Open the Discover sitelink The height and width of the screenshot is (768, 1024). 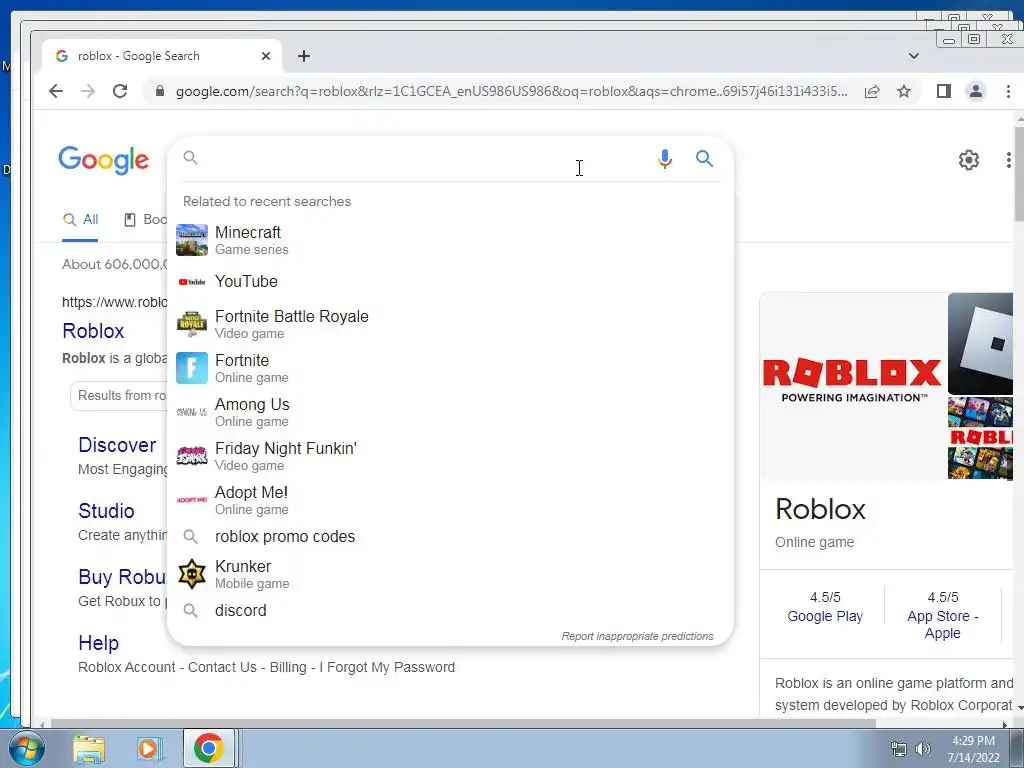[117, 445]
